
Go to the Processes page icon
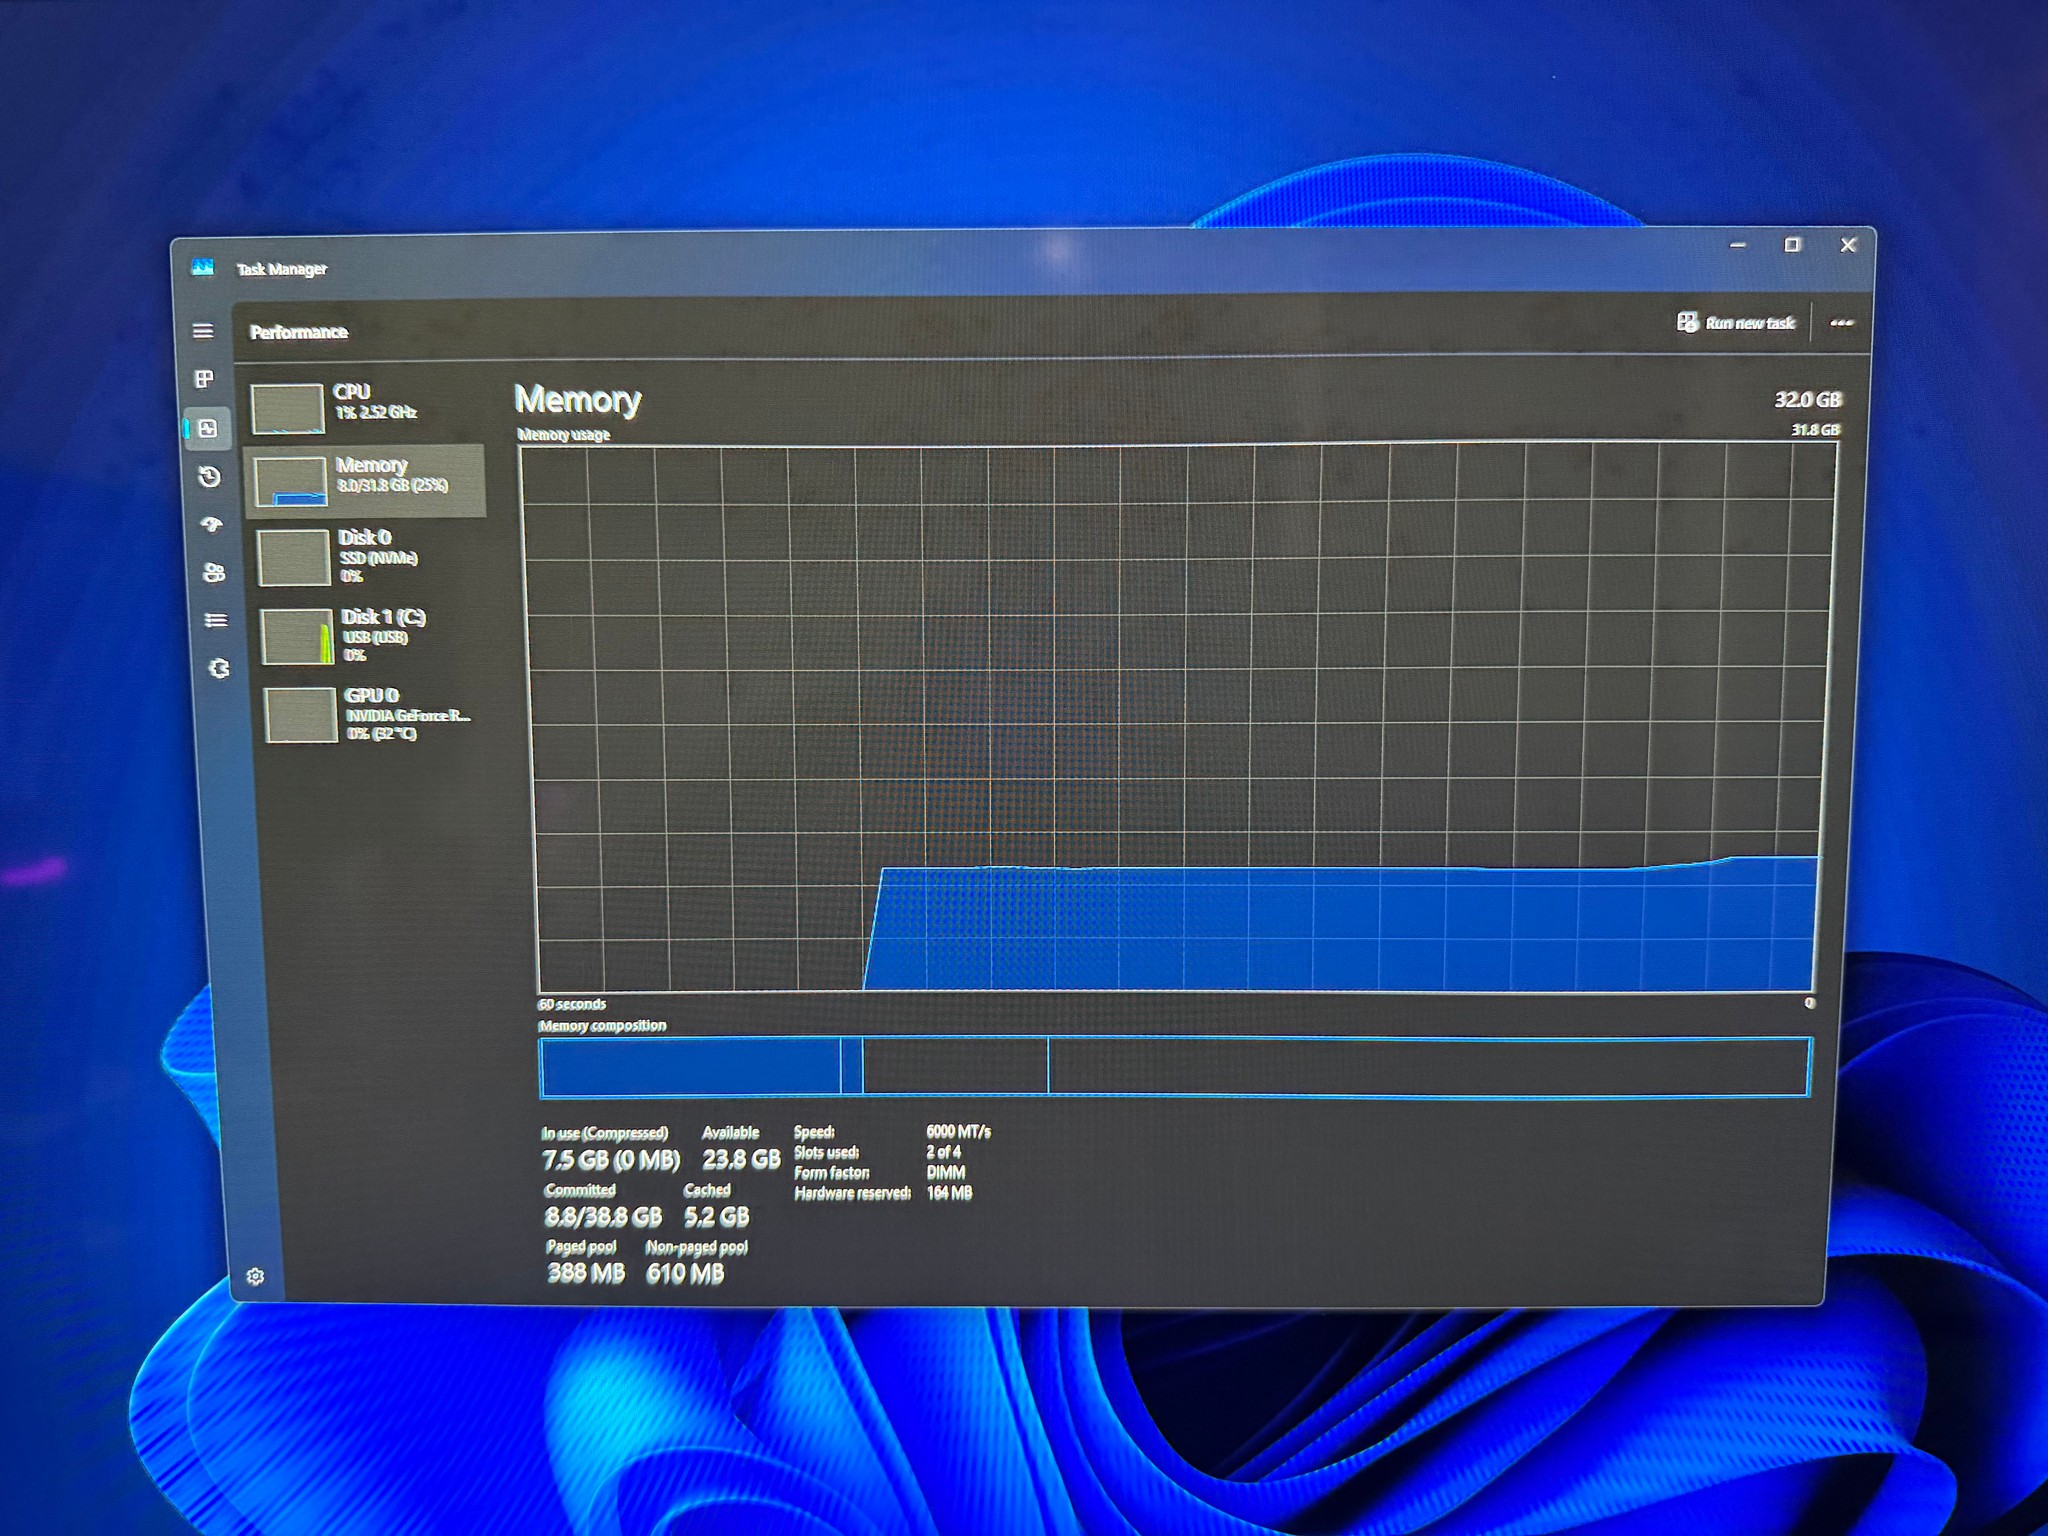(x=205, y=379)
